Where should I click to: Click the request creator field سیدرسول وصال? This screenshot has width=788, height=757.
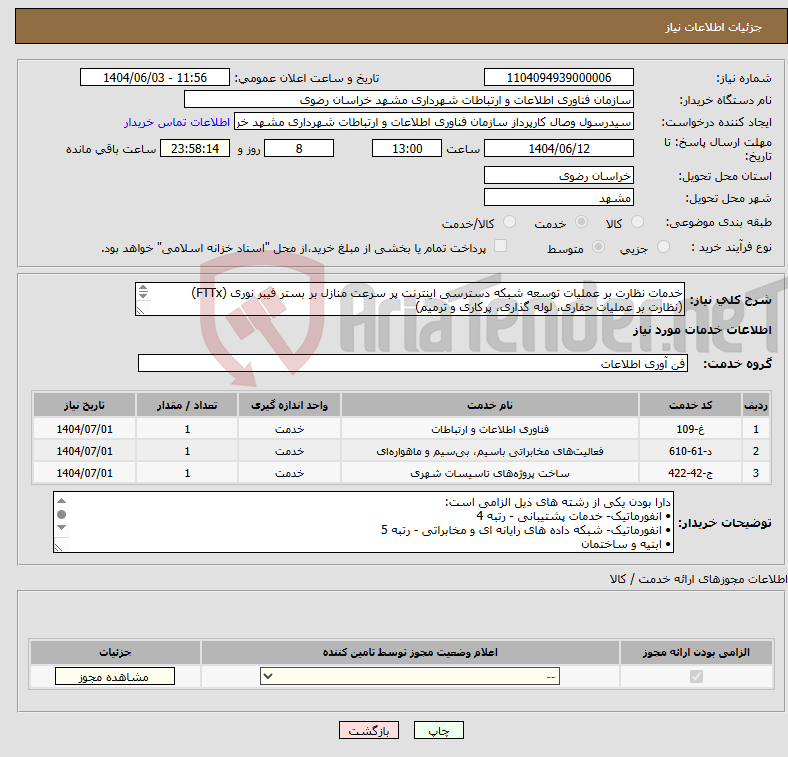click(434, 122)
